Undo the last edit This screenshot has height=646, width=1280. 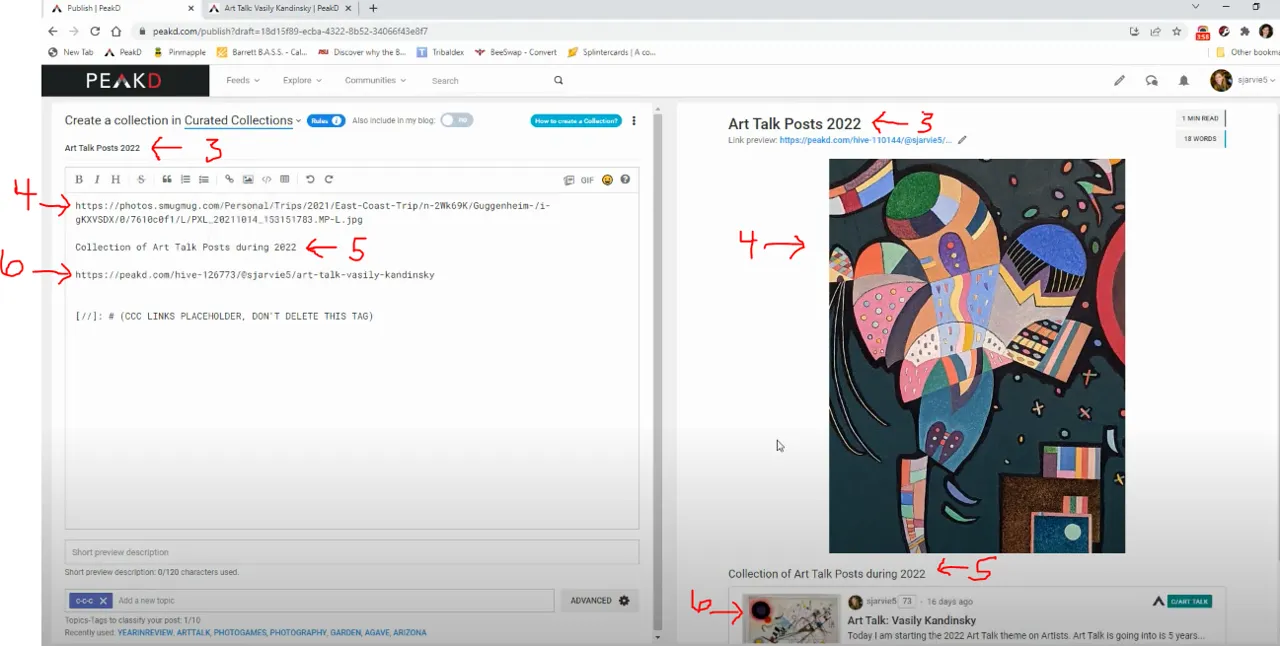[310, 180]
